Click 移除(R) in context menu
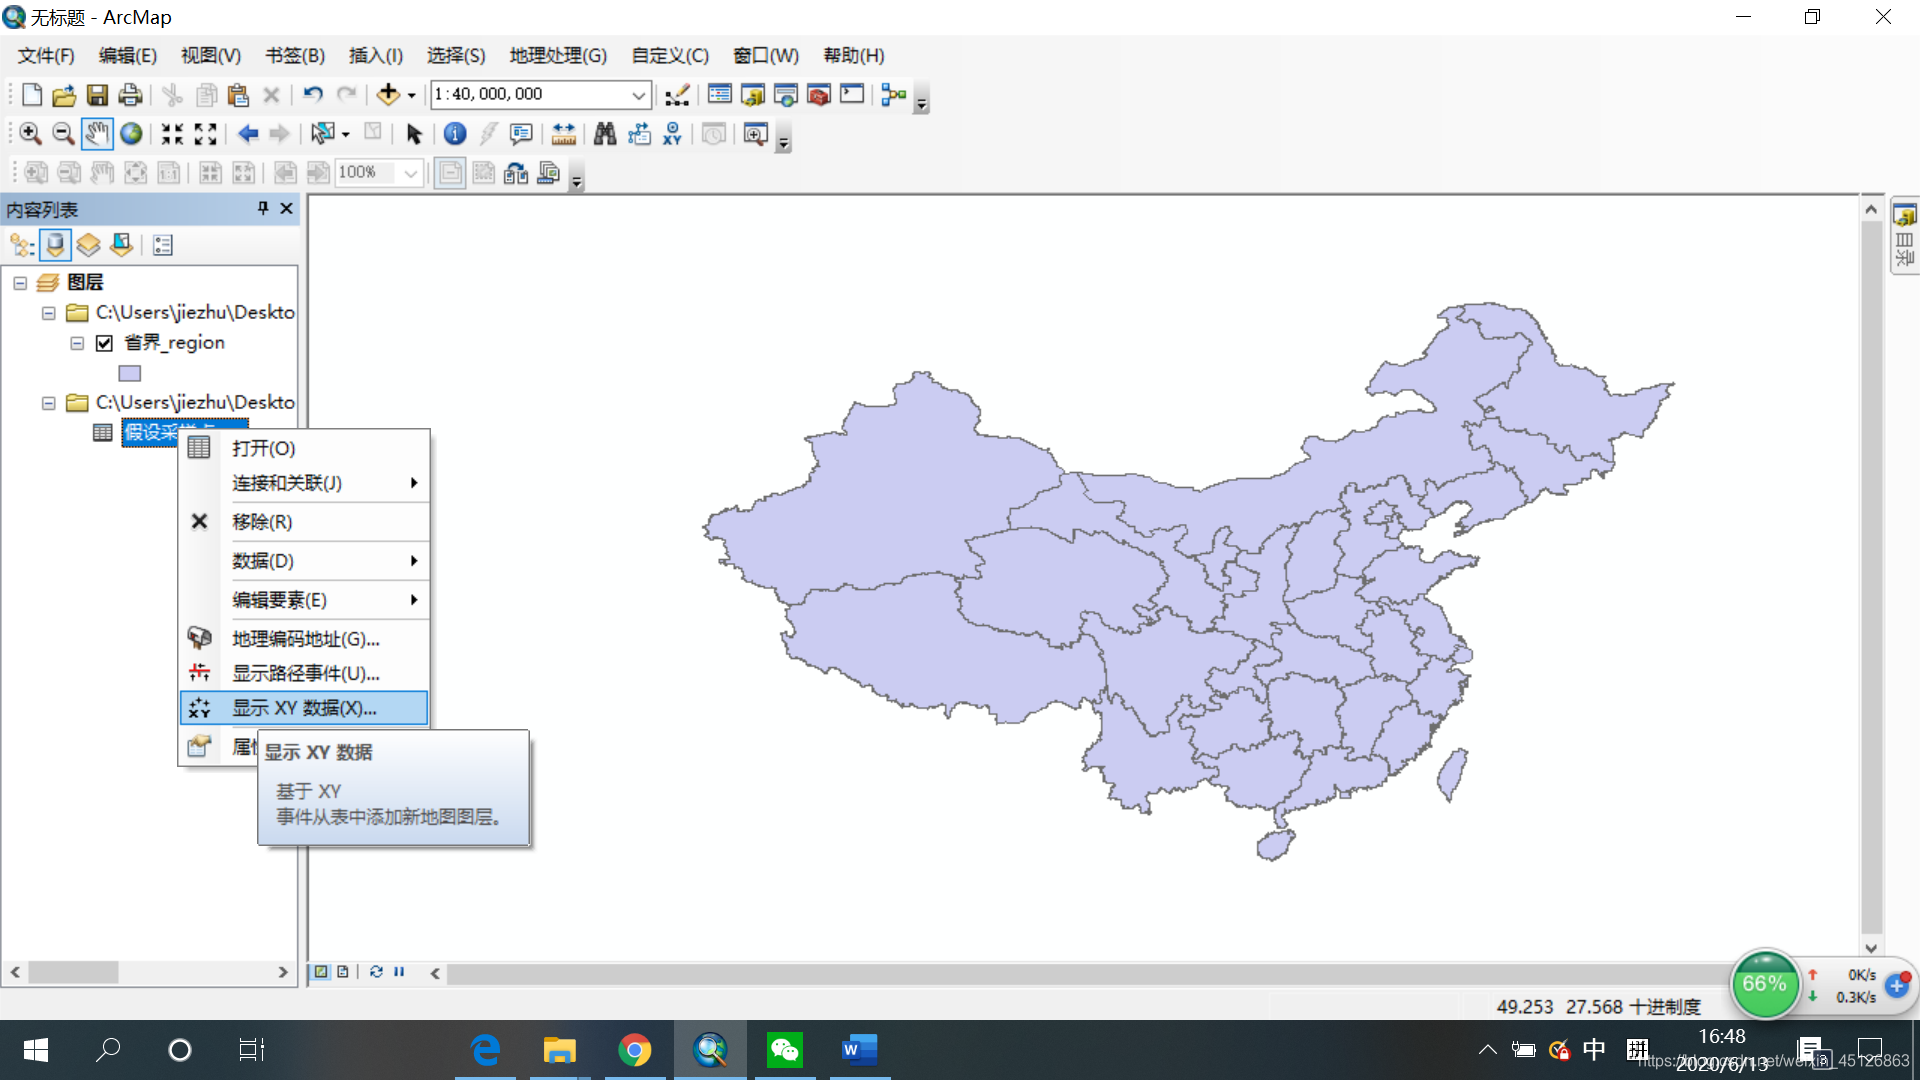 point(262,522)
